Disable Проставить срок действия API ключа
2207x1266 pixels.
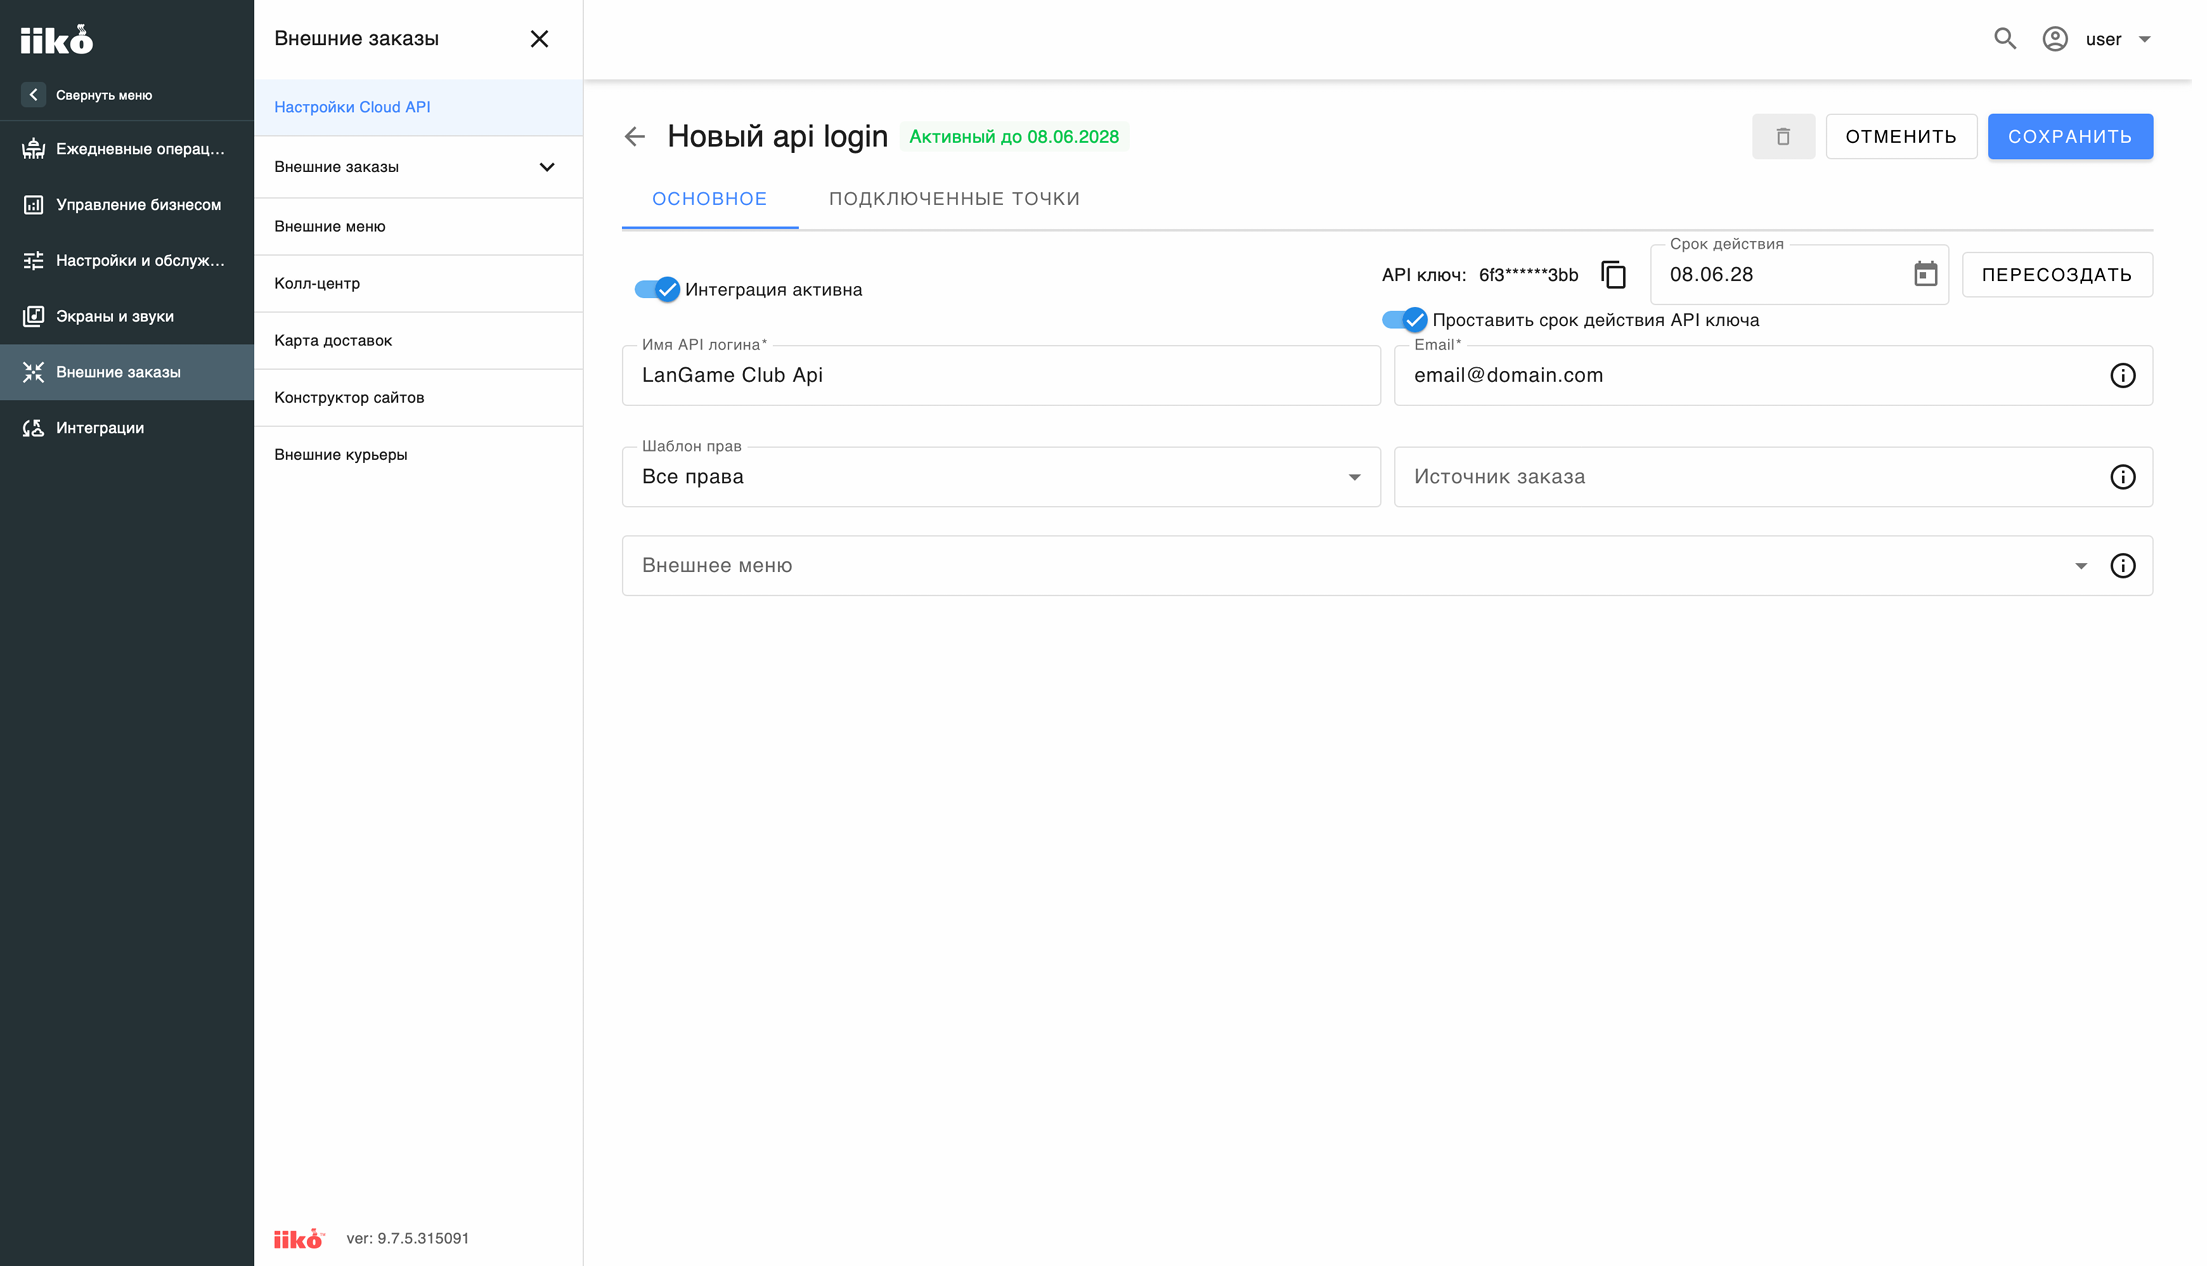click(1404, 320)
